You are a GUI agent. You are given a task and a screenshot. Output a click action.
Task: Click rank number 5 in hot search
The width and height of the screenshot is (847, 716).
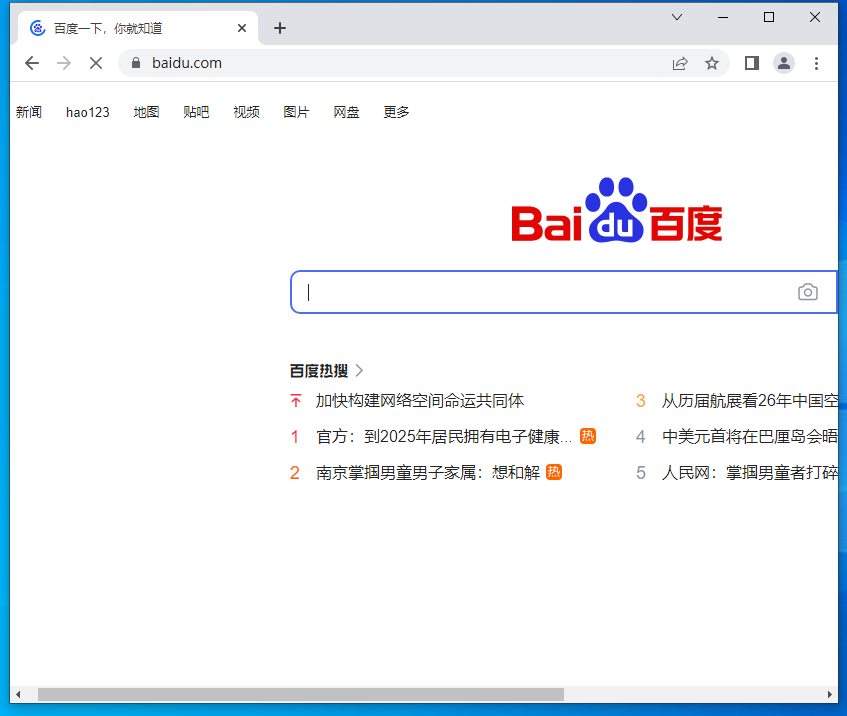641,473
